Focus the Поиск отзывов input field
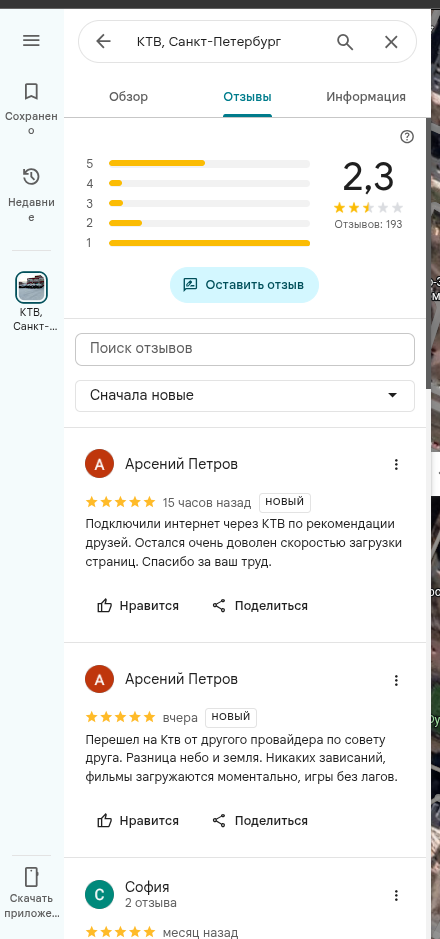Viewport: 440px width, 939px height. point(245,349)
